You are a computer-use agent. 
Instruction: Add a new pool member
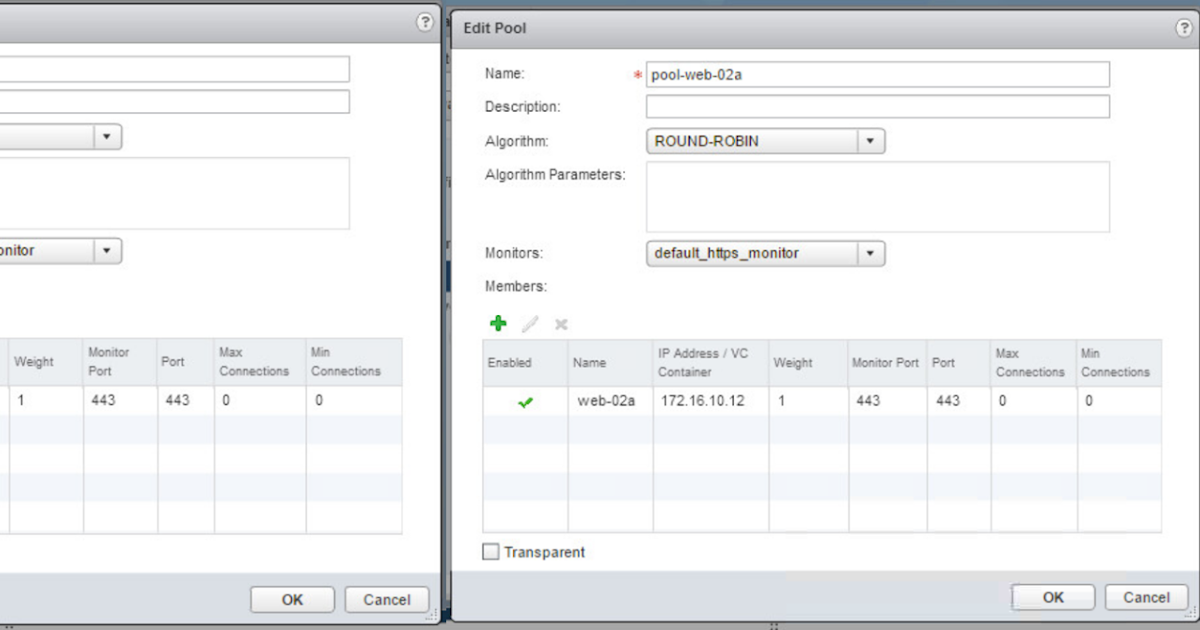[x=498, y=323]
